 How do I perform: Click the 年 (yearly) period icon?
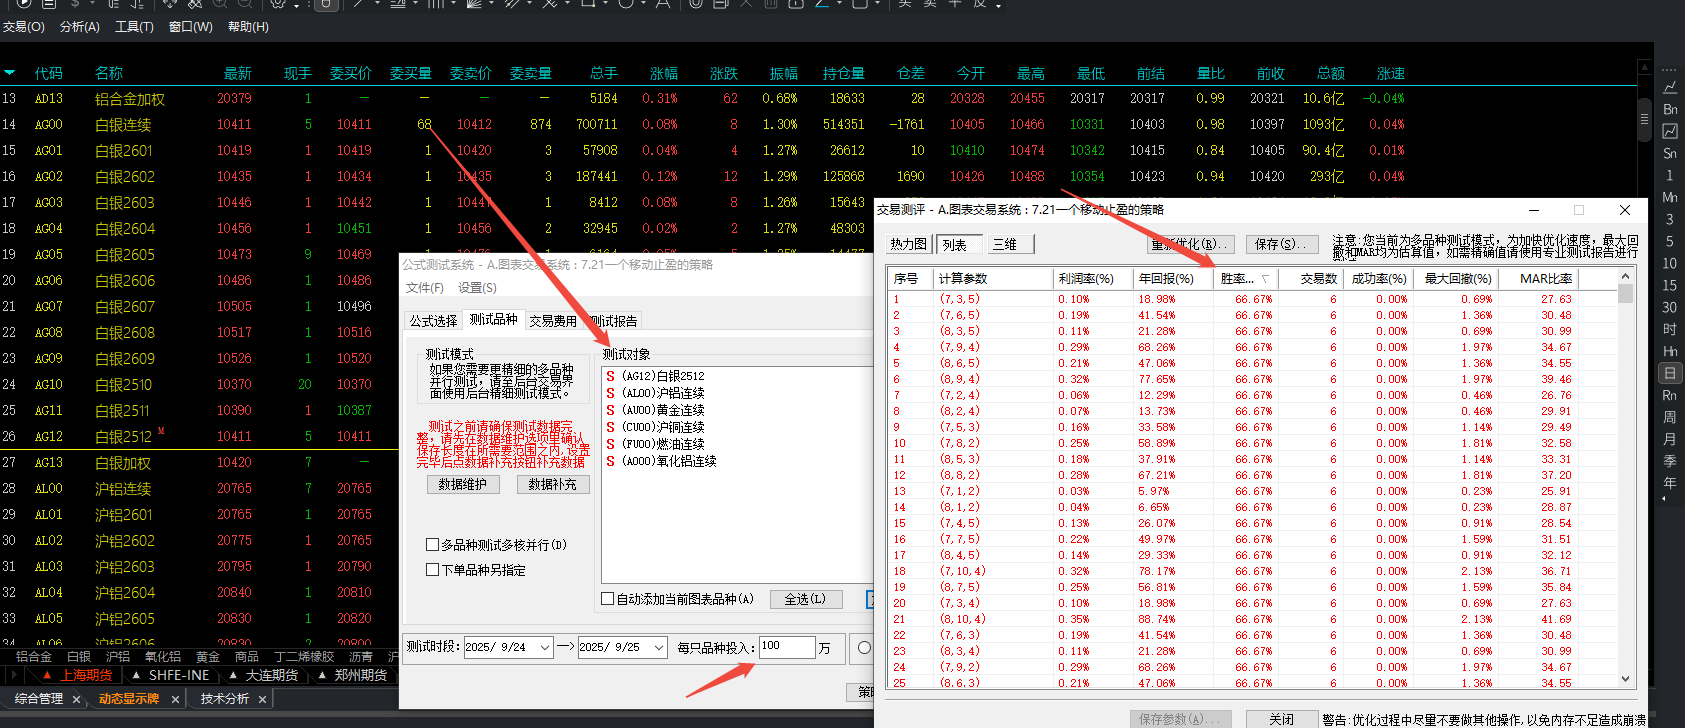coord(1670,483)
